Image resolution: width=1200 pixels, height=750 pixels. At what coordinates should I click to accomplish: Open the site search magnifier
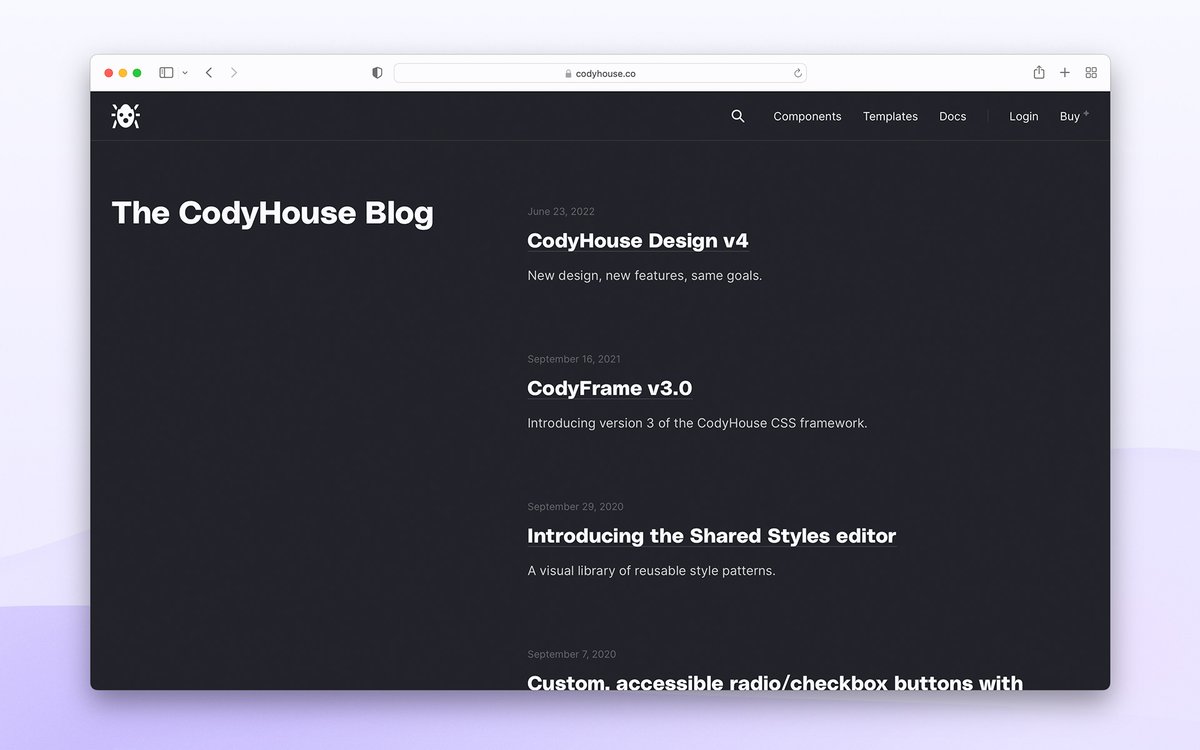pyautogui.click(x=738, y=116)
